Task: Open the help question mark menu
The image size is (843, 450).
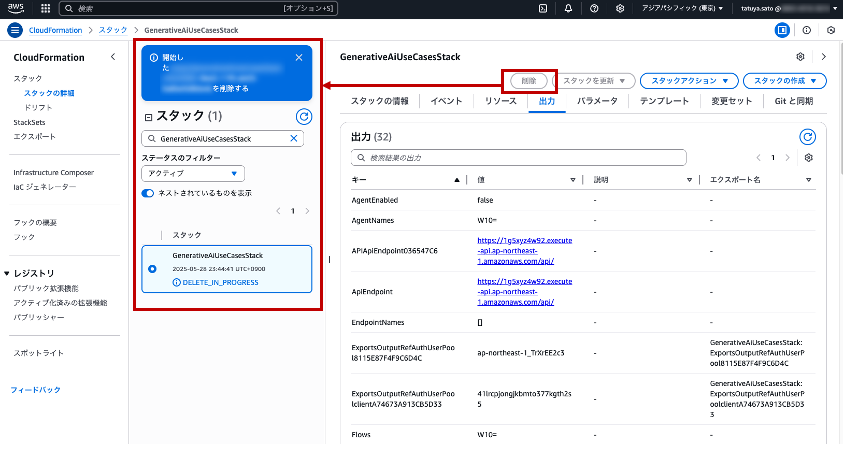Action: (594, 9)
